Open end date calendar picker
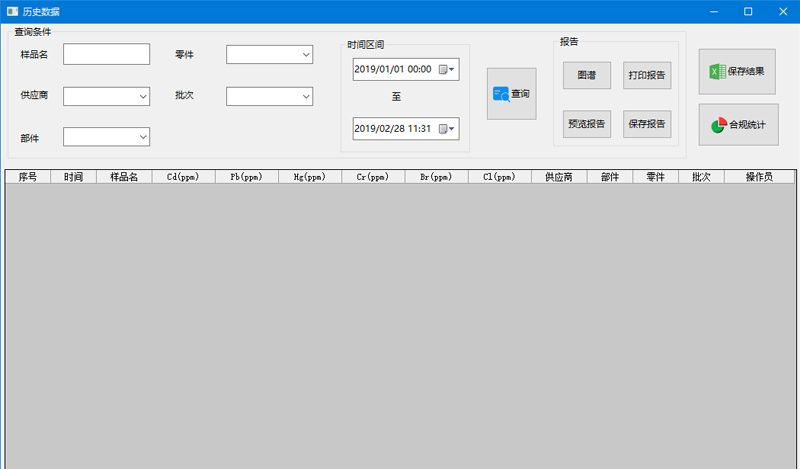Viewport: 800px width, 469px height. pyautogui.click(x=446, y=129)
